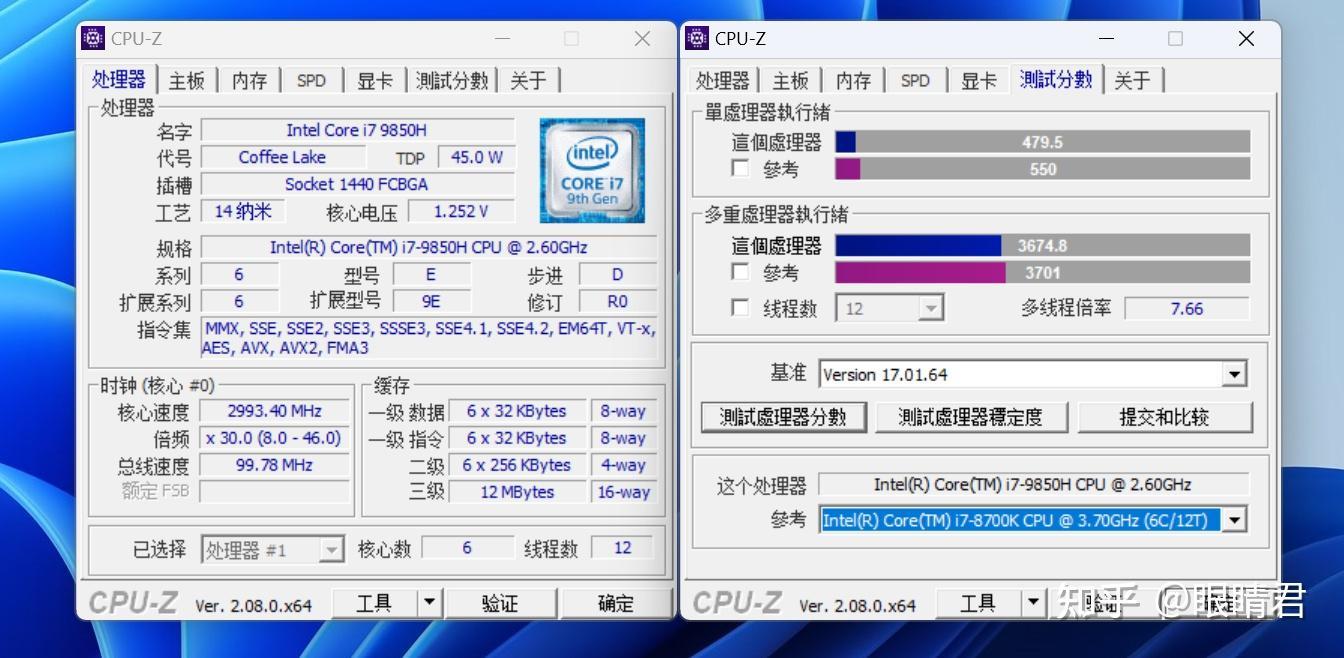The height and width of the screenshot is (658, 1344).
Task: Click the 測試處理器穩定度 button
Action: (970, 417)
